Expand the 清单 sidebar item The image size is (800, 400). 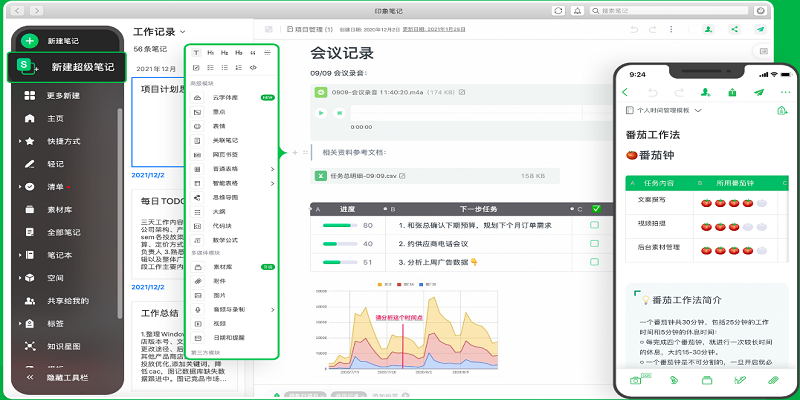(x=19, y=187)
